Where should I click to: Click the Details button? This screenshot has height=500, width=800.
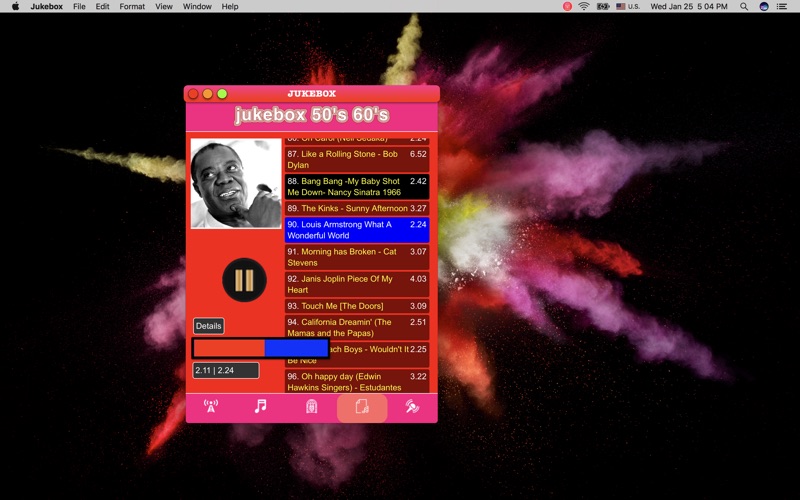(x=209, y=326)
